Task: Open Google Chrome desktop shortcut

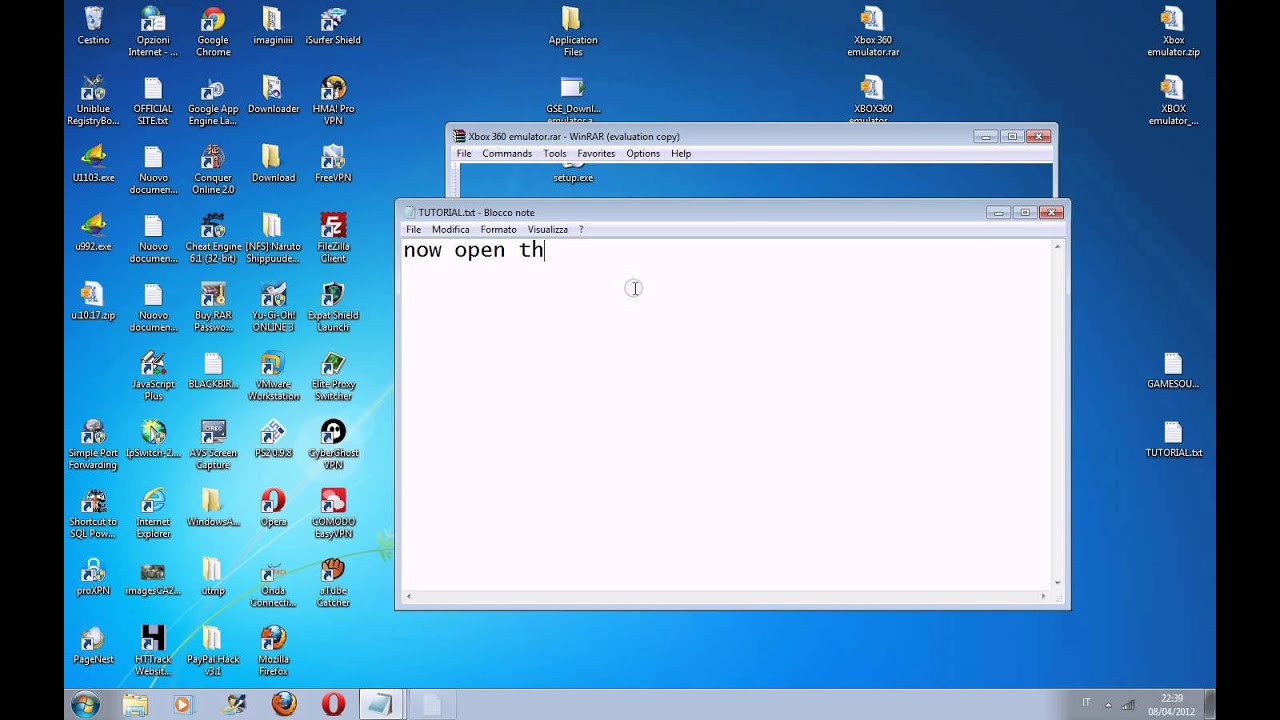Action: (213, 32)
